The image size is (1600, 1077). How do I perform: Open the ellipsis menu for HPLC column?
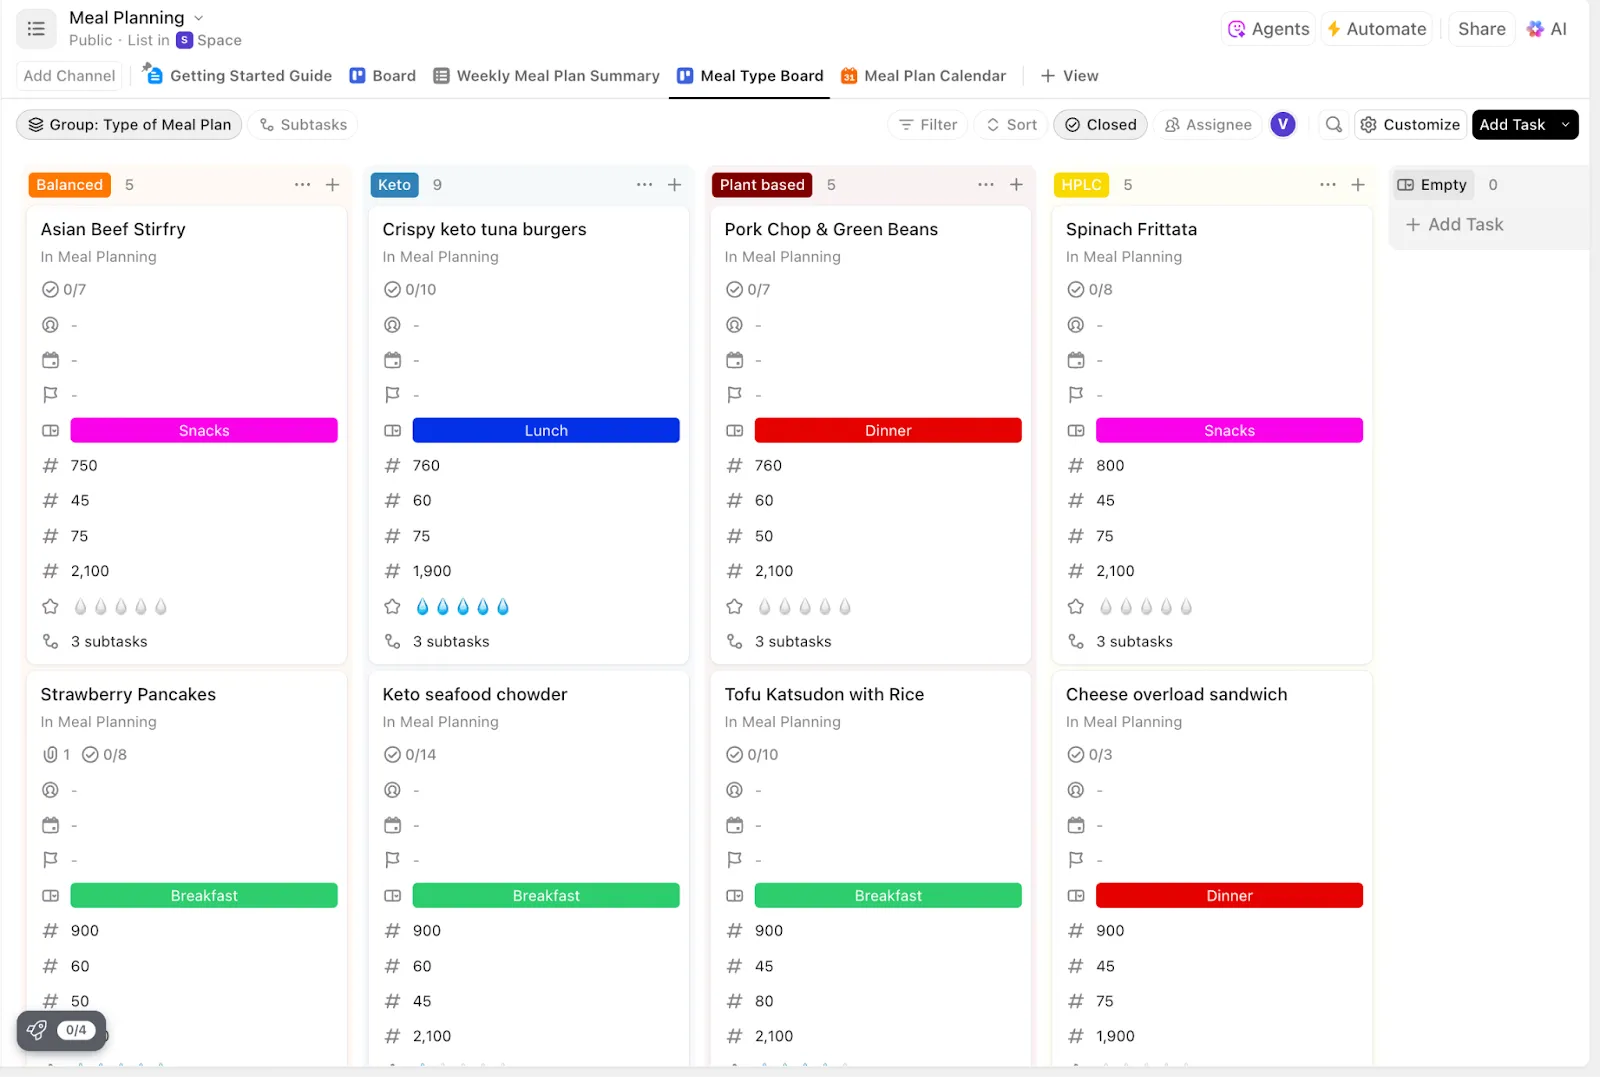pyautogui.click(x=1328, y=185)
